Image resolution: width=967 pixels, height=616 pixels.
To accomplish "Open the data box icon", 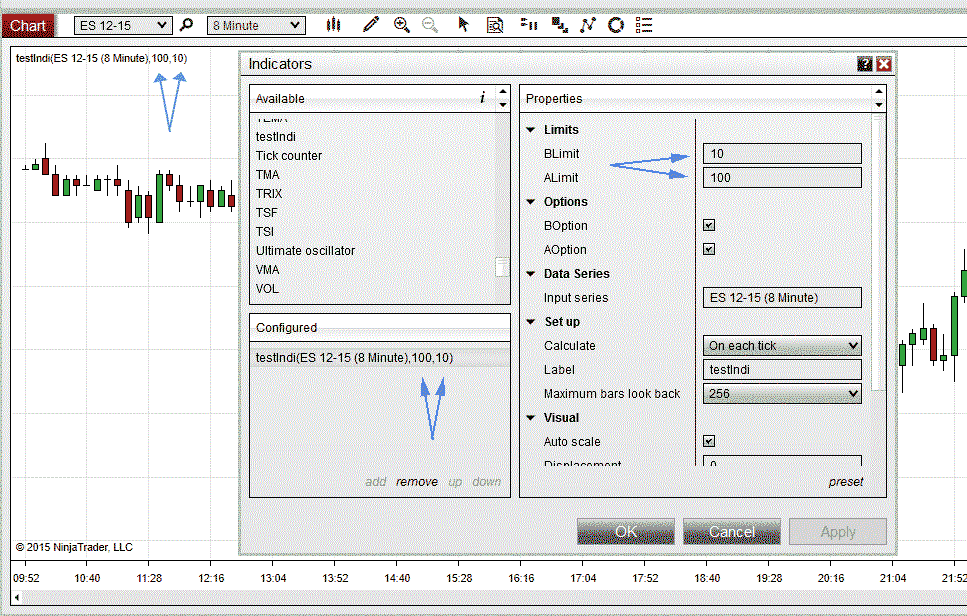I will point(494,25).
